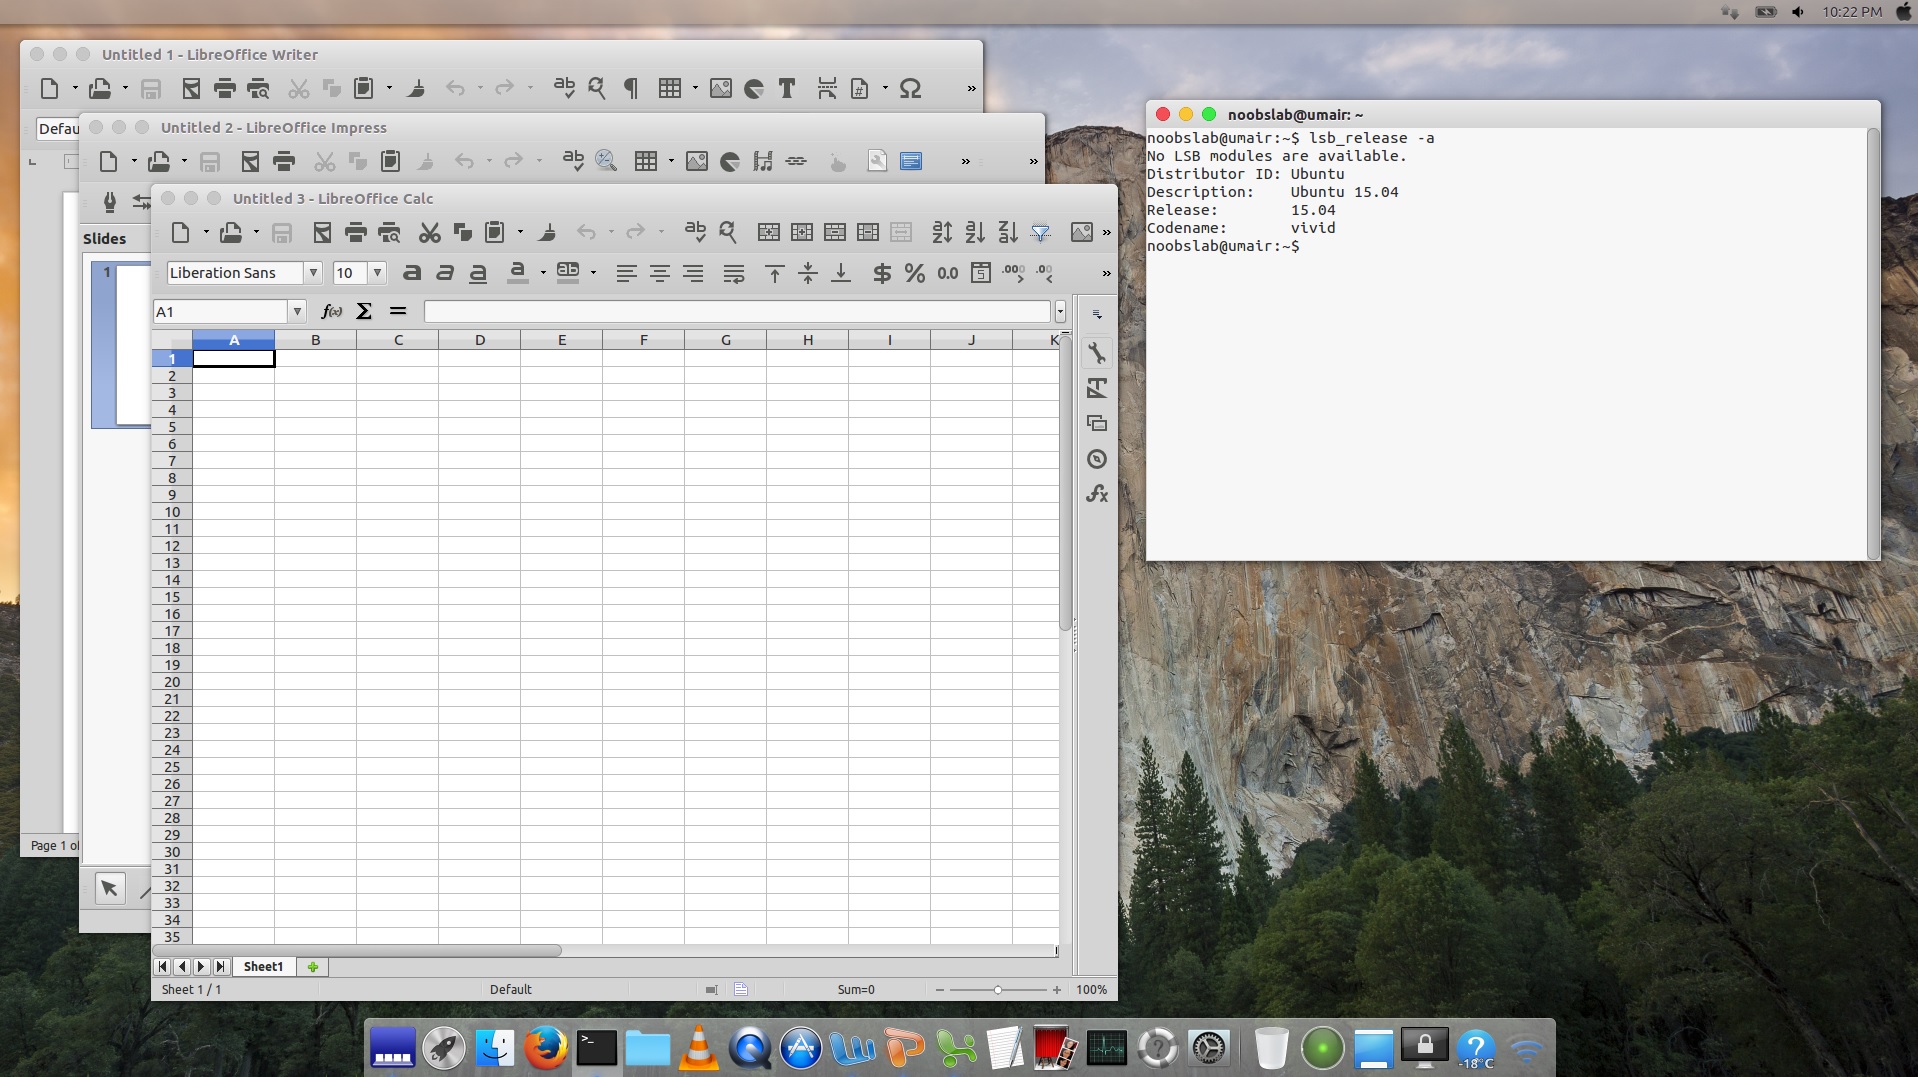Open Function Wizard next to Name Box

pyautogui.click(x=331, y=311)
